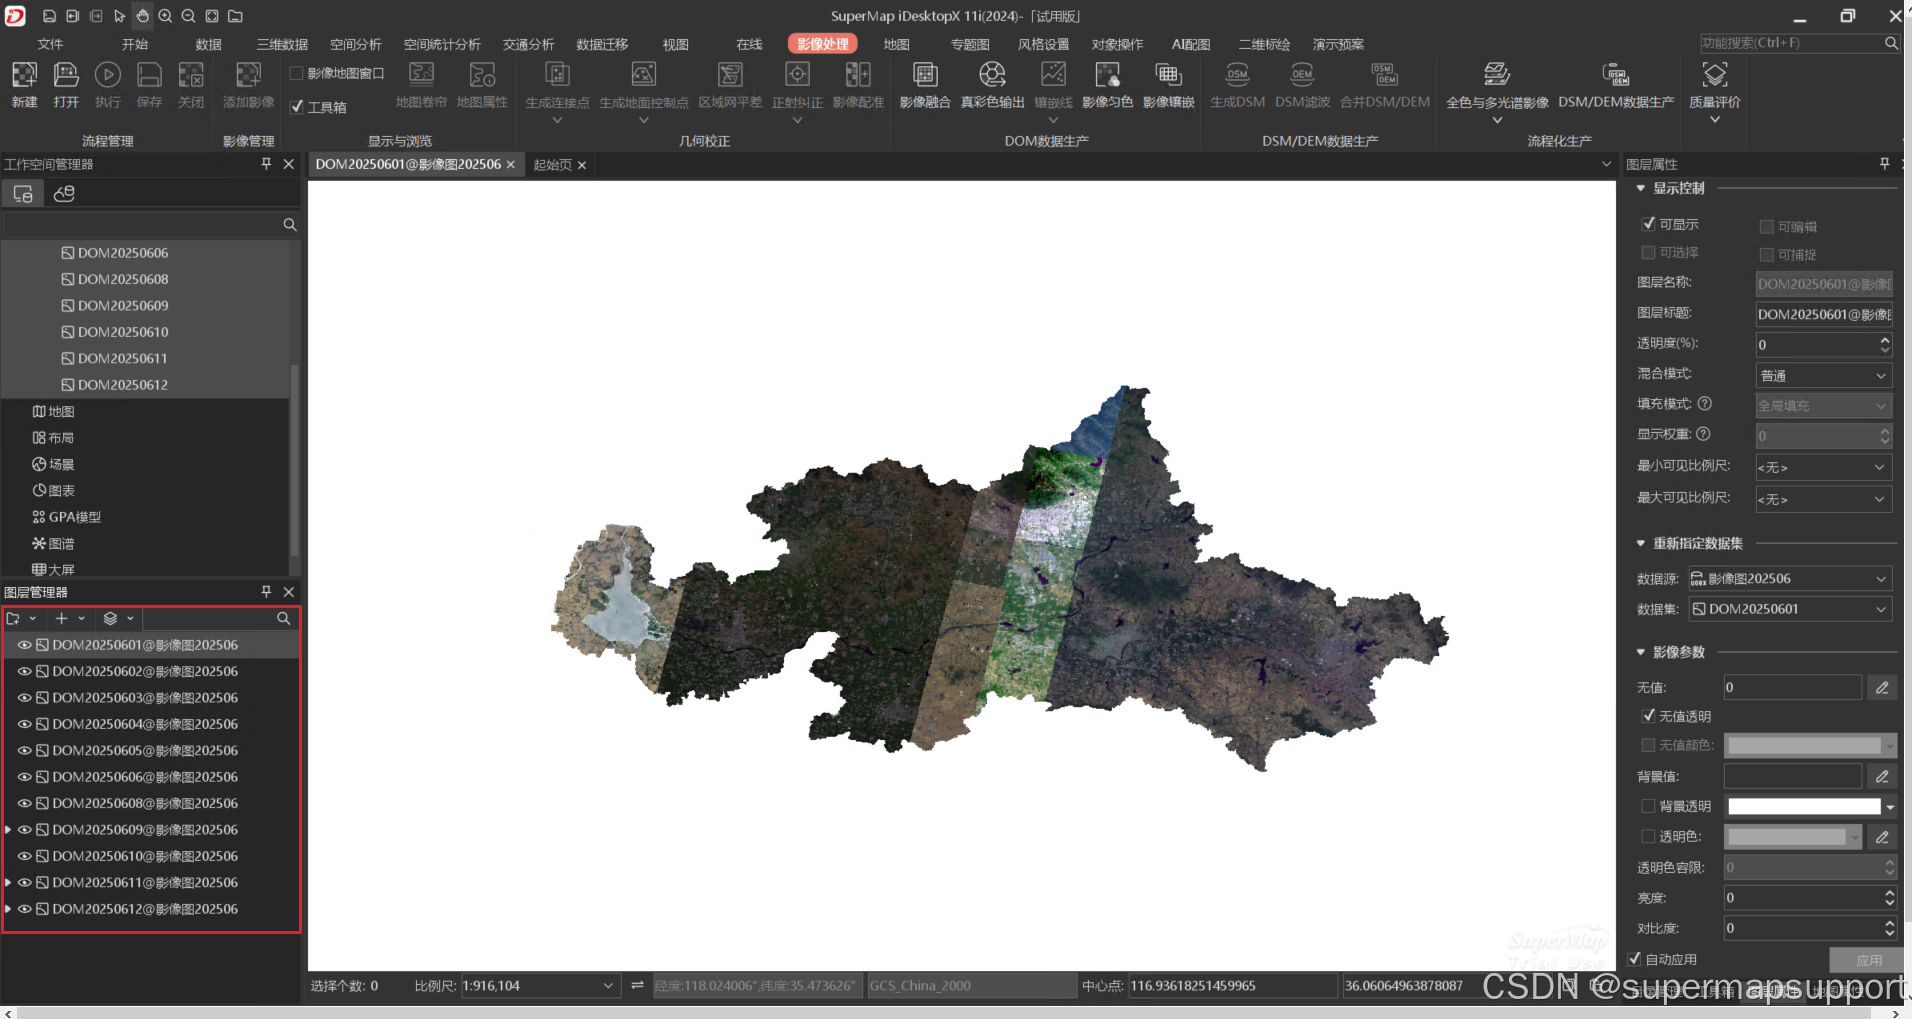
Task: Open the 影像匀色 color balancing tool
Action: pos(1107,75)
